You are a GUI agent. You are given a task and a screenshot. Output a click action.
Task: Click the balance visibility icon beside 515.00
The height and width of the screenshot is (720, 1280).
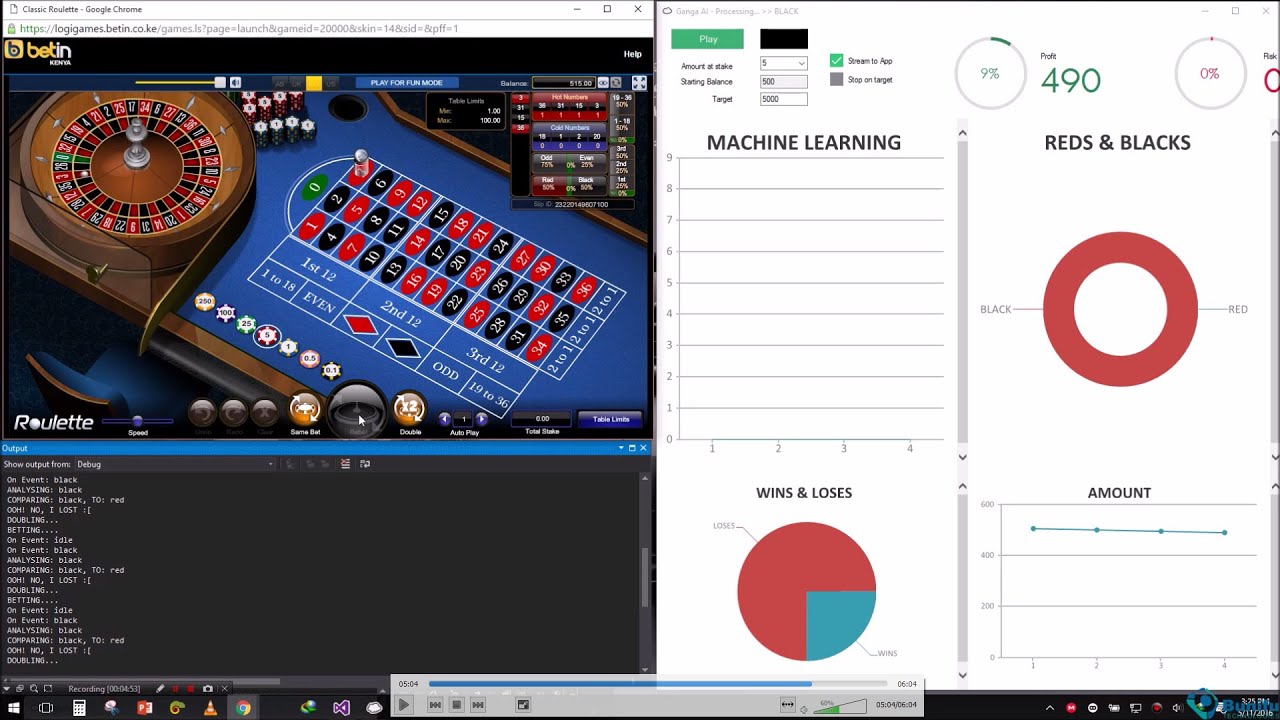pos(603,83)
